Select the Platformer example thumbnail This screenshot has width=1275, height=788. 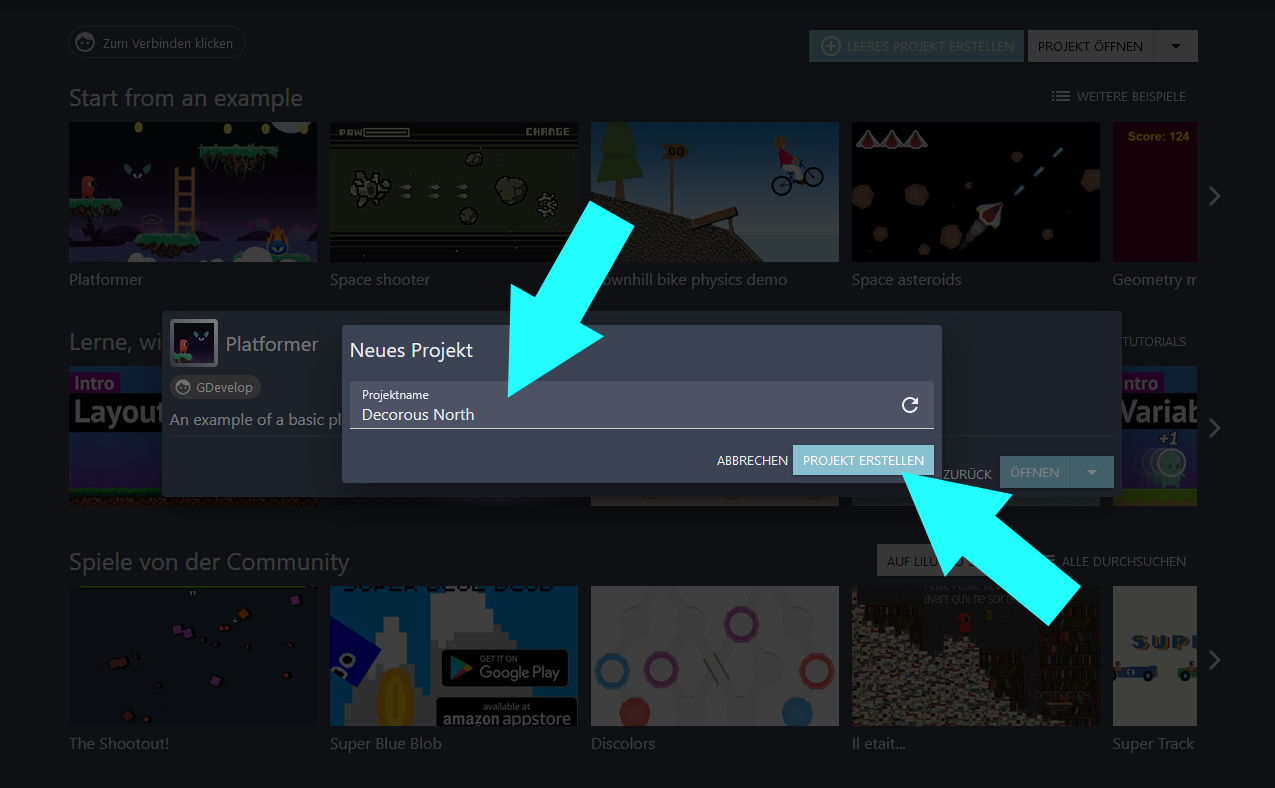[193, 192]
